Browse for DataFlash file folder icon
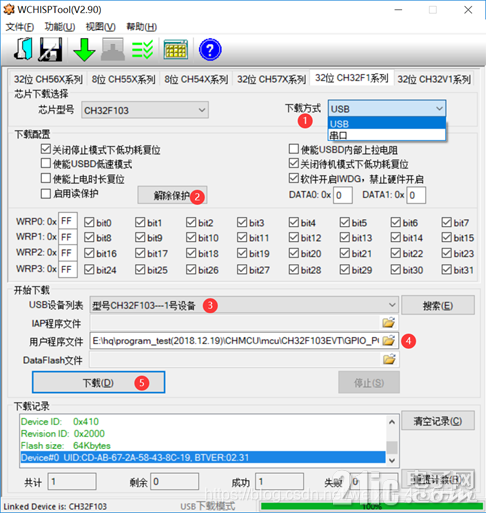This screenshot has height=513, width=486. pyautogui.click(x=389, y=359)
